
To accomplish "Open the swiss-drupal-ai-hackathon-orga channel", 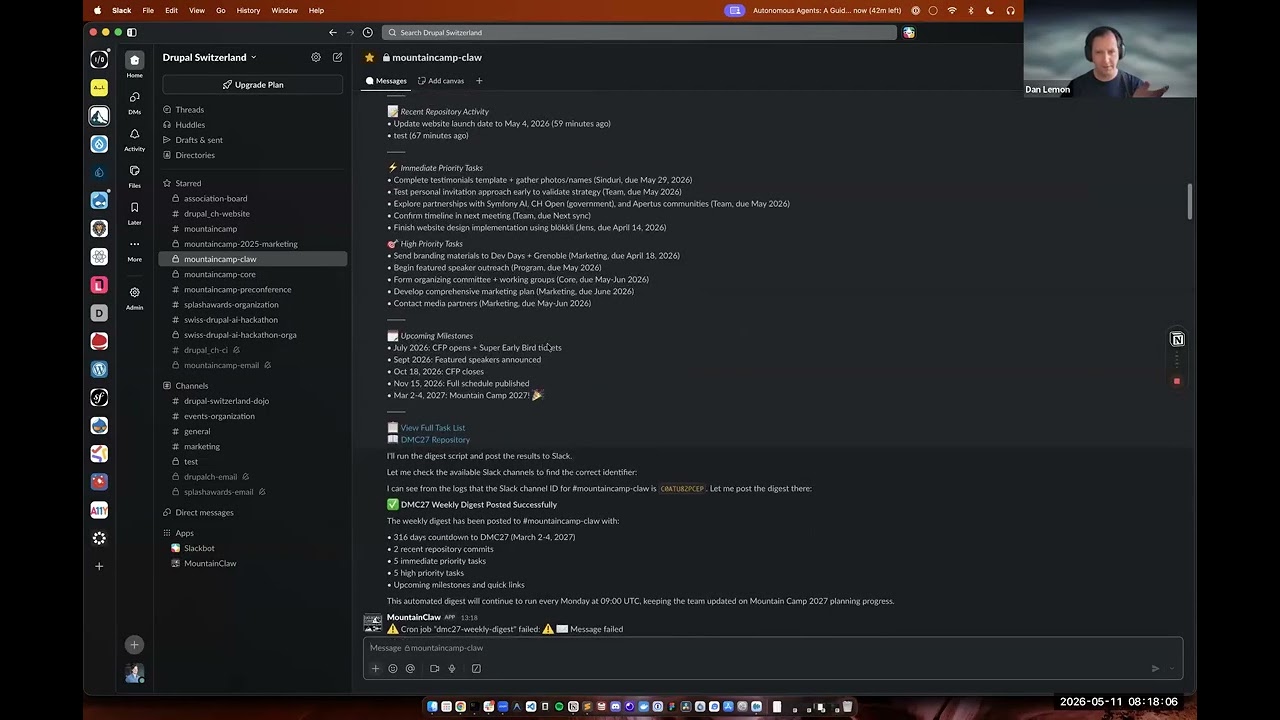I will click(240, 335).
